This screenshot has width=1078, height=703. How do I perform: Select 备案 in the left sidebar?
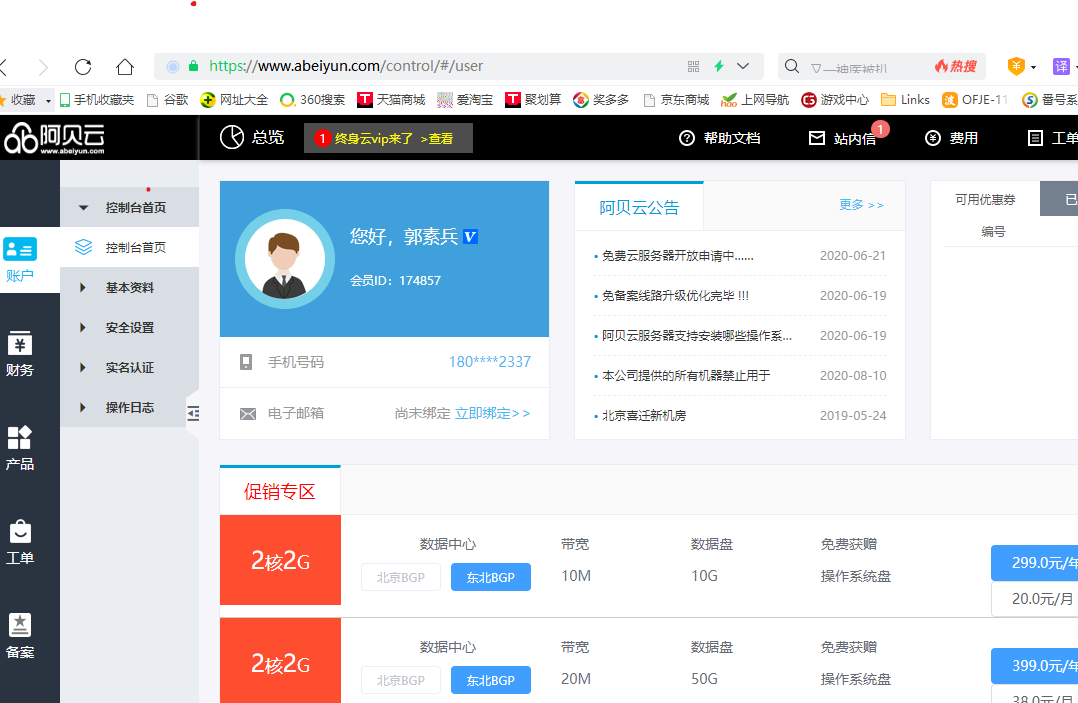20,637
